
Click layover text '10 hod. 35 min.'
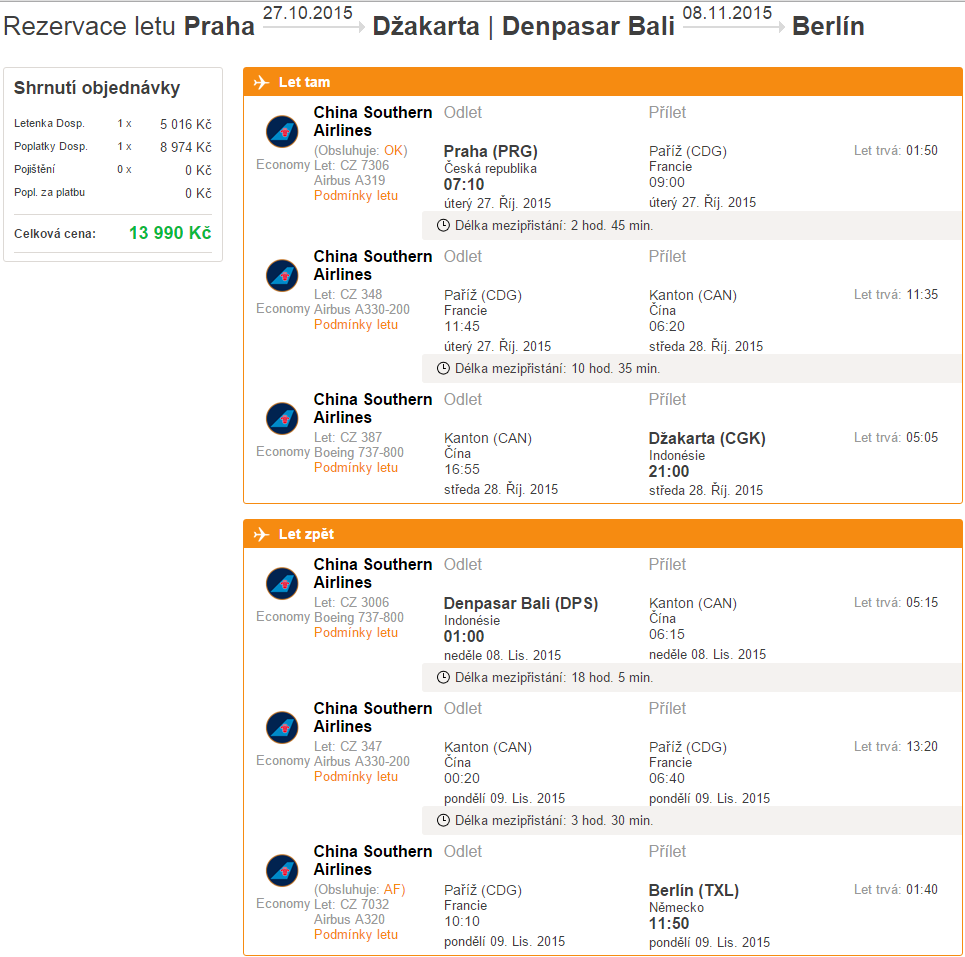click(x=615, y=369)
